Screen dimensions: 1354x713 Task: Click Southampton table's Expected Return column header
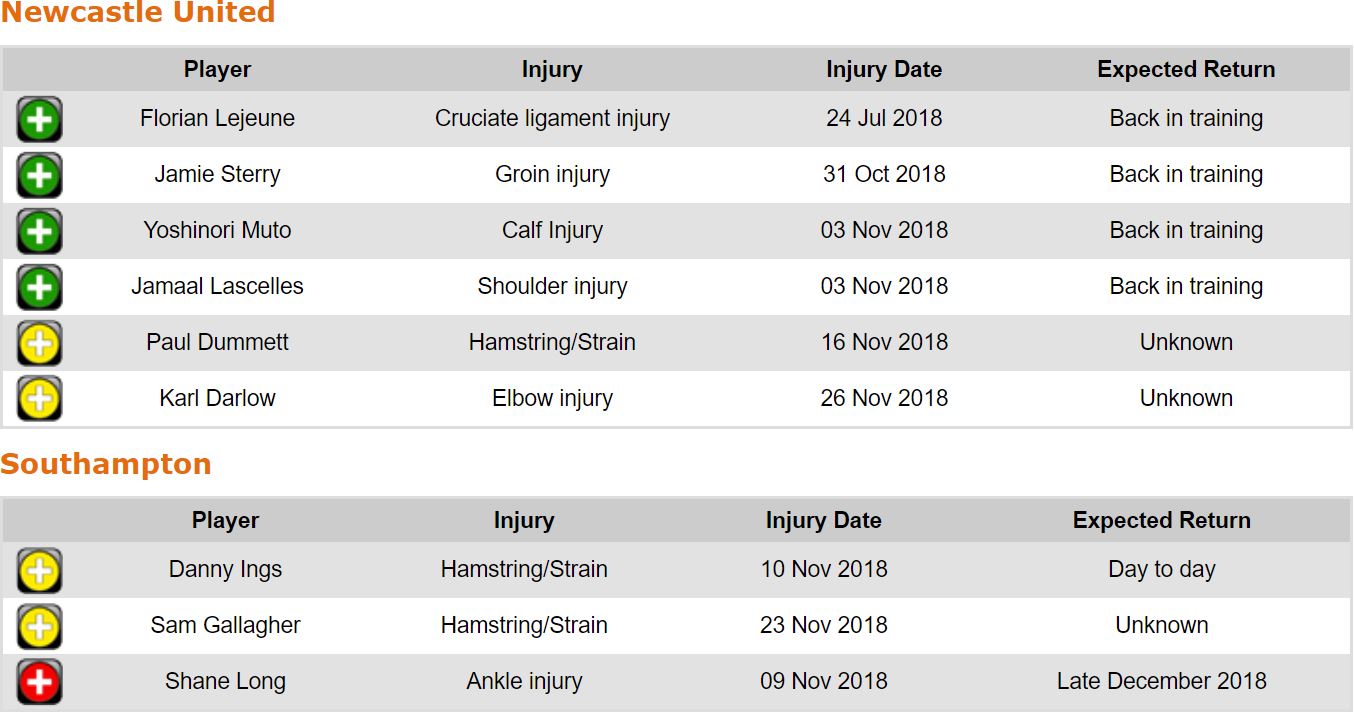coord(1161,521)
